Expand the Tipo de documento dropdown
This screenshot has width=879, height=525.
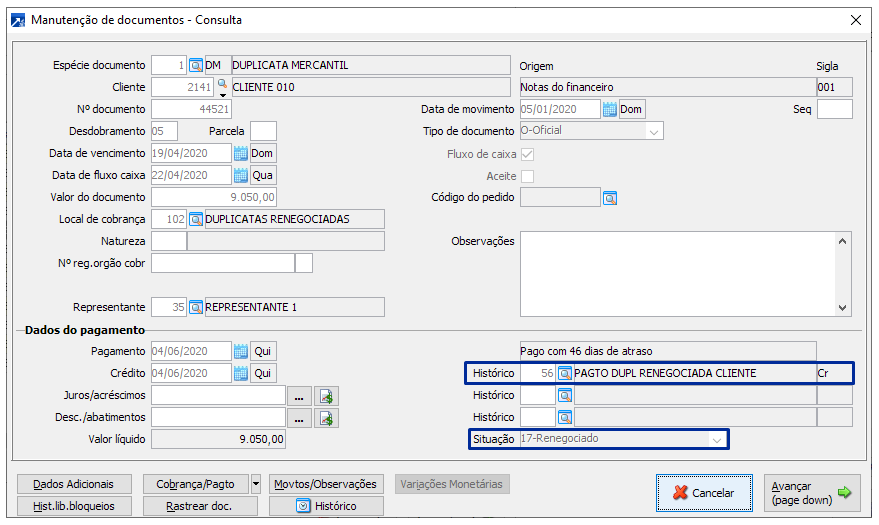[x=654, y=131]
